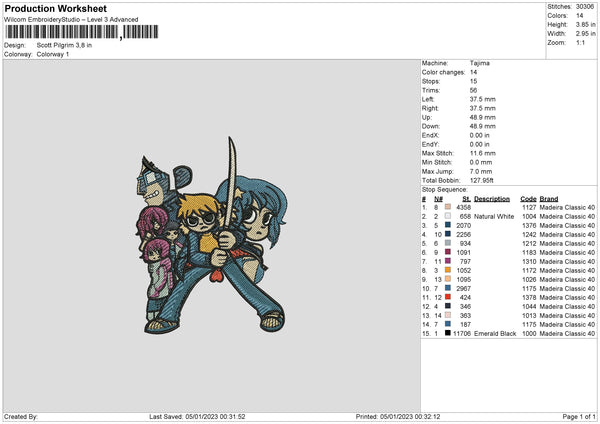Viewport: 600px width, 424px height.
Task: Click the machine value "Tajima"
Action: (479, 63)
